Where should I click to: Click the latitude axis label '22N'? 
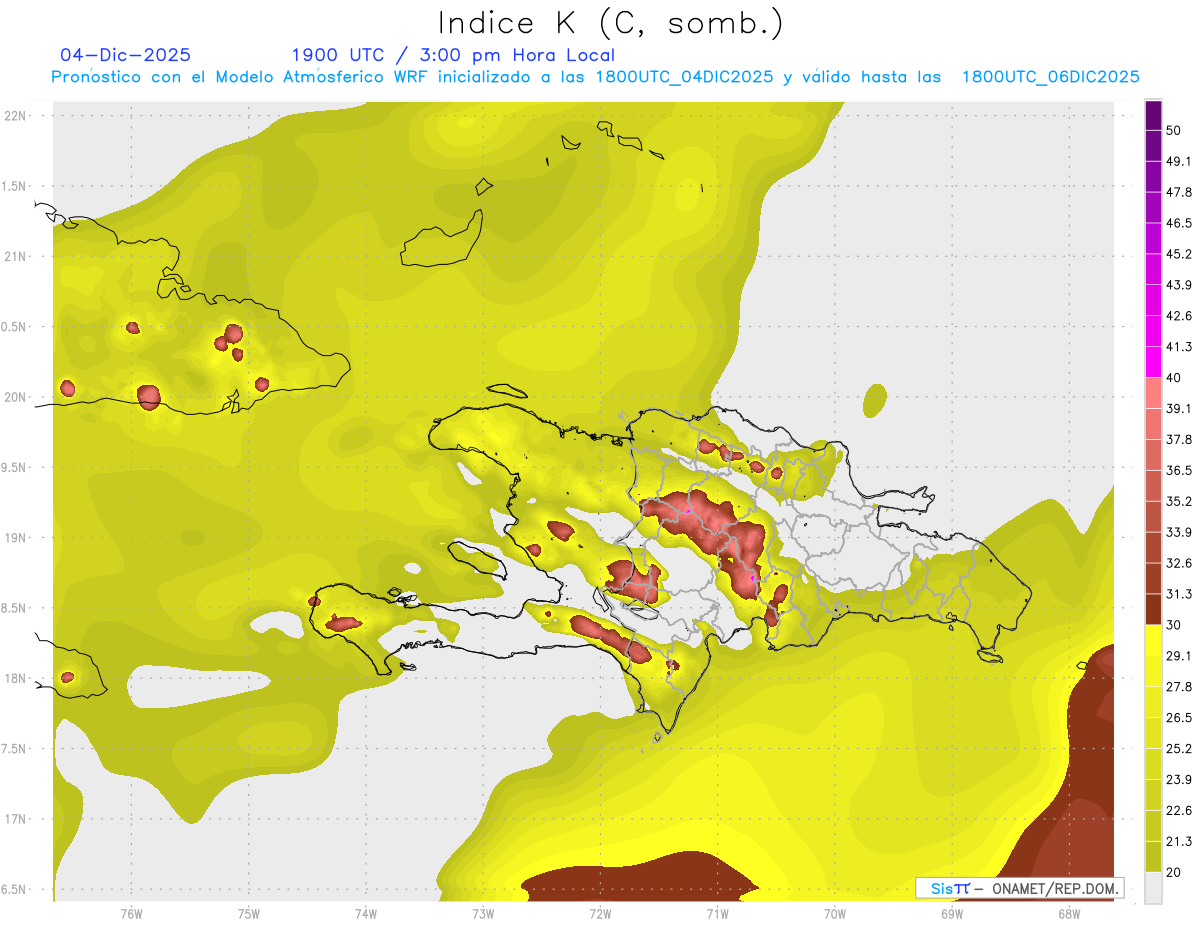(x=15, y=116)
